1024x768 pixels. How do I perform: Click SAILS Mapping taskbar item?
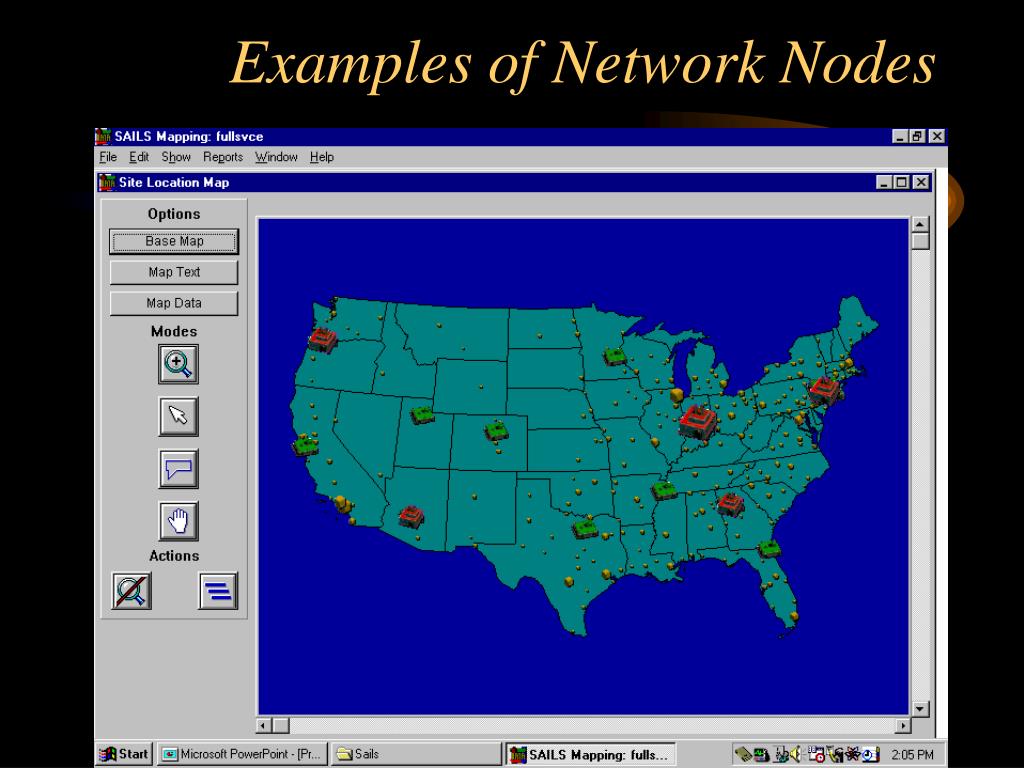point(590,754)
